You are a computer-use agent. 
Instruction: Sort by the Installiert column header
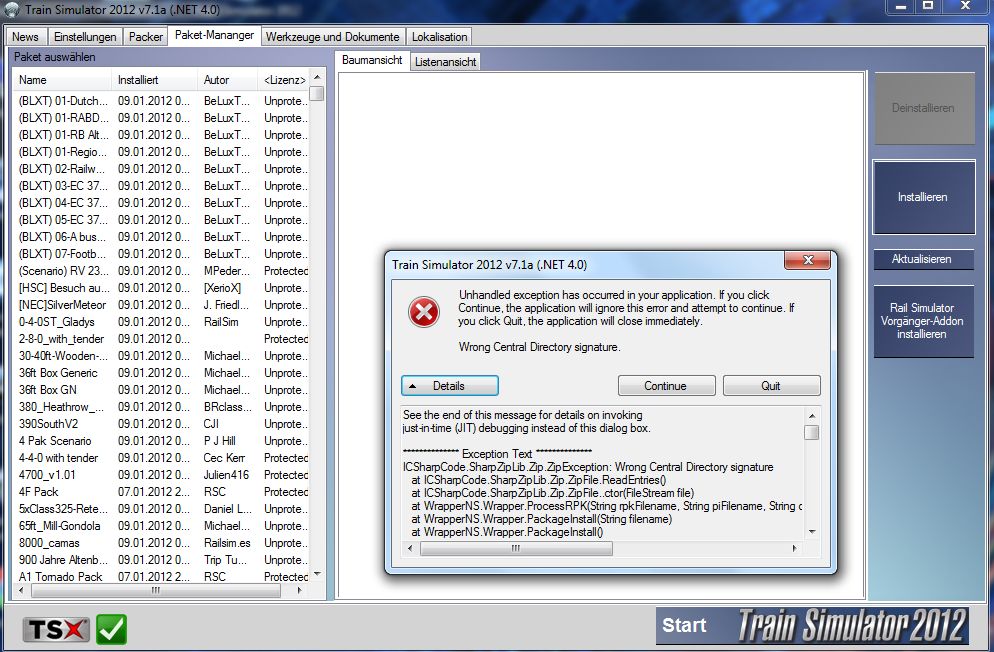coord(154,80)
